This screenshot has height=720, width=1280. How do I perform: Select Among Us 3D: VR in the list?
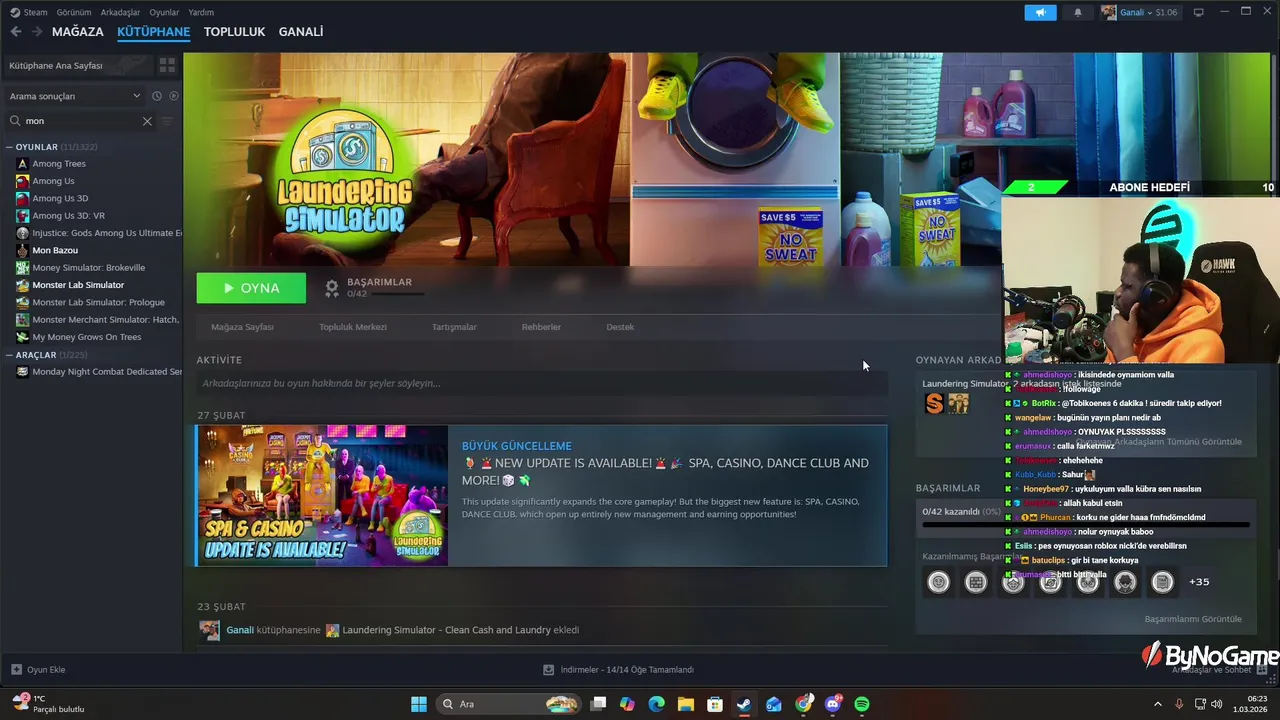(68, 215)
